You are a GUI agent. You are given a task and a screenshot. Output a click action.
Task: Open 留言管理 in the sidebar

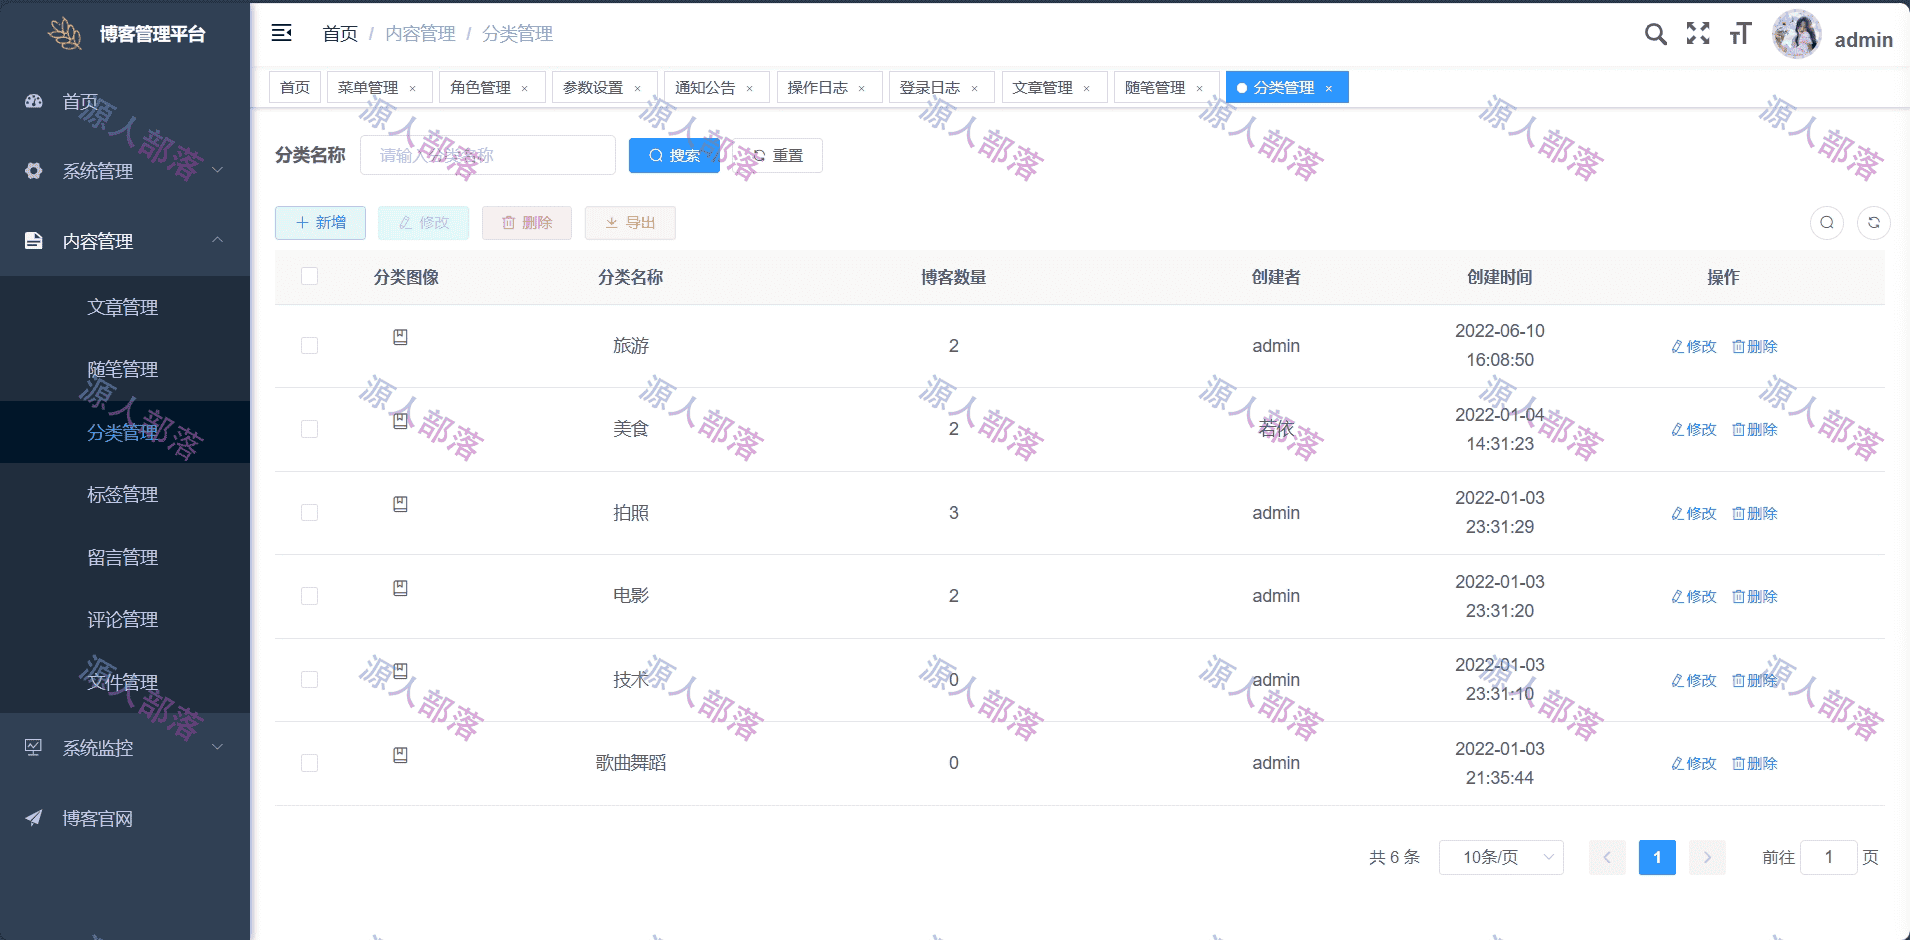(123, 557)
